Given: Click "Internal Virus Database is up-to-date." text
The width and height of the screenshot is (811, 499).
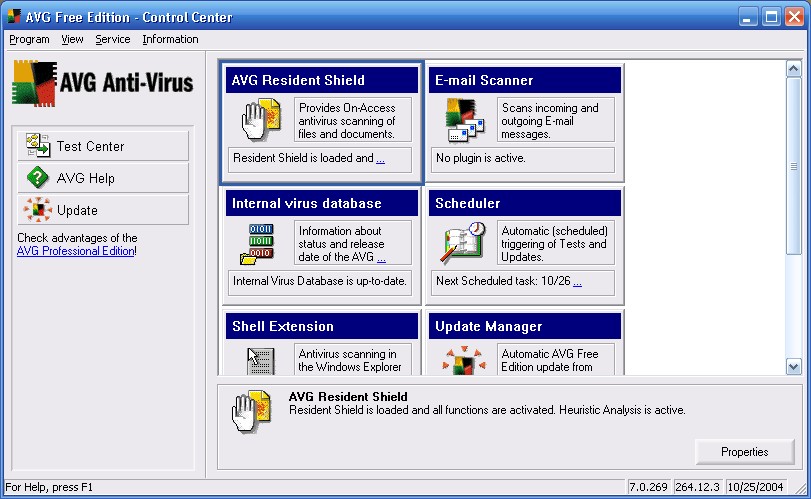Looking at the screenshot, I should coord(320,281).
